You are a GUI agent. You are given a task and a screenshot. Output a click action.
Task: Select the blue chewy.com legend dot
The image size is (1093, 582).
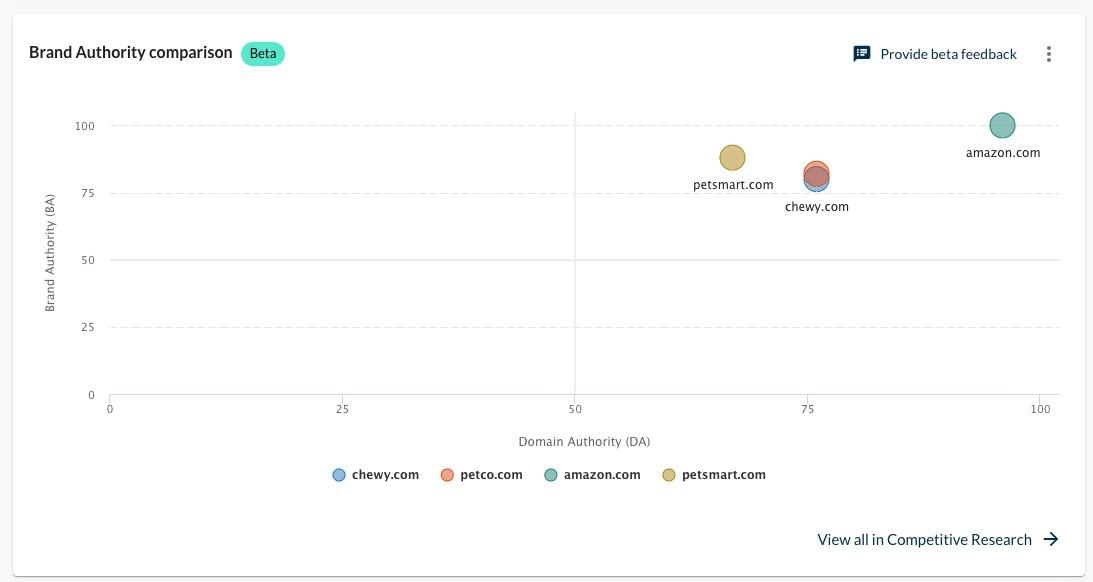point(338,474)
